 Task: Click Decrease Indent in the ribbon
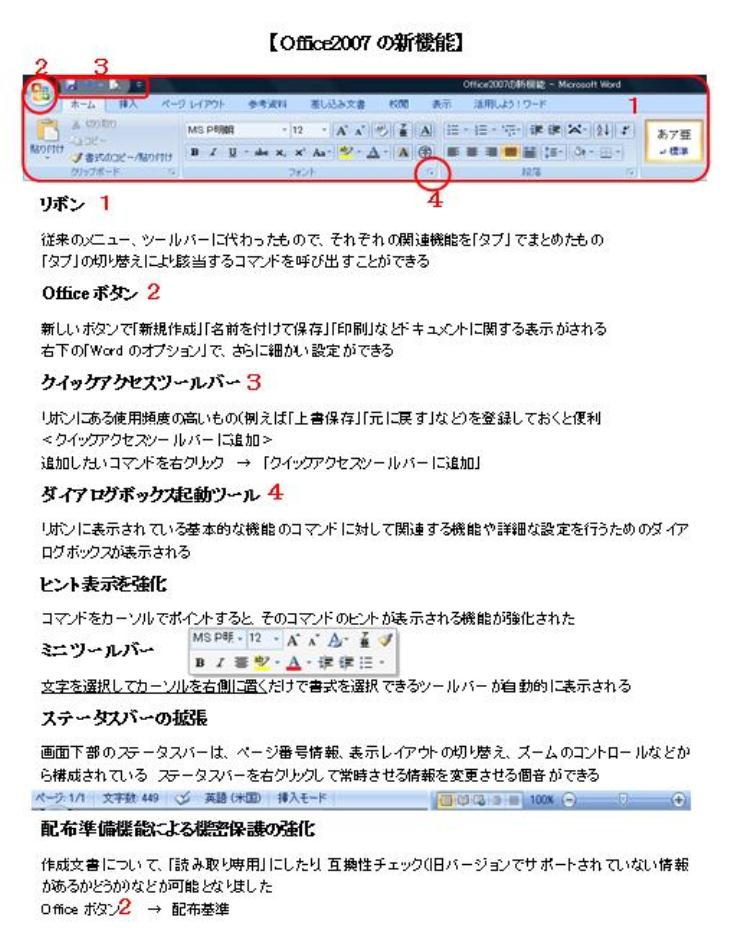(536, 130)
